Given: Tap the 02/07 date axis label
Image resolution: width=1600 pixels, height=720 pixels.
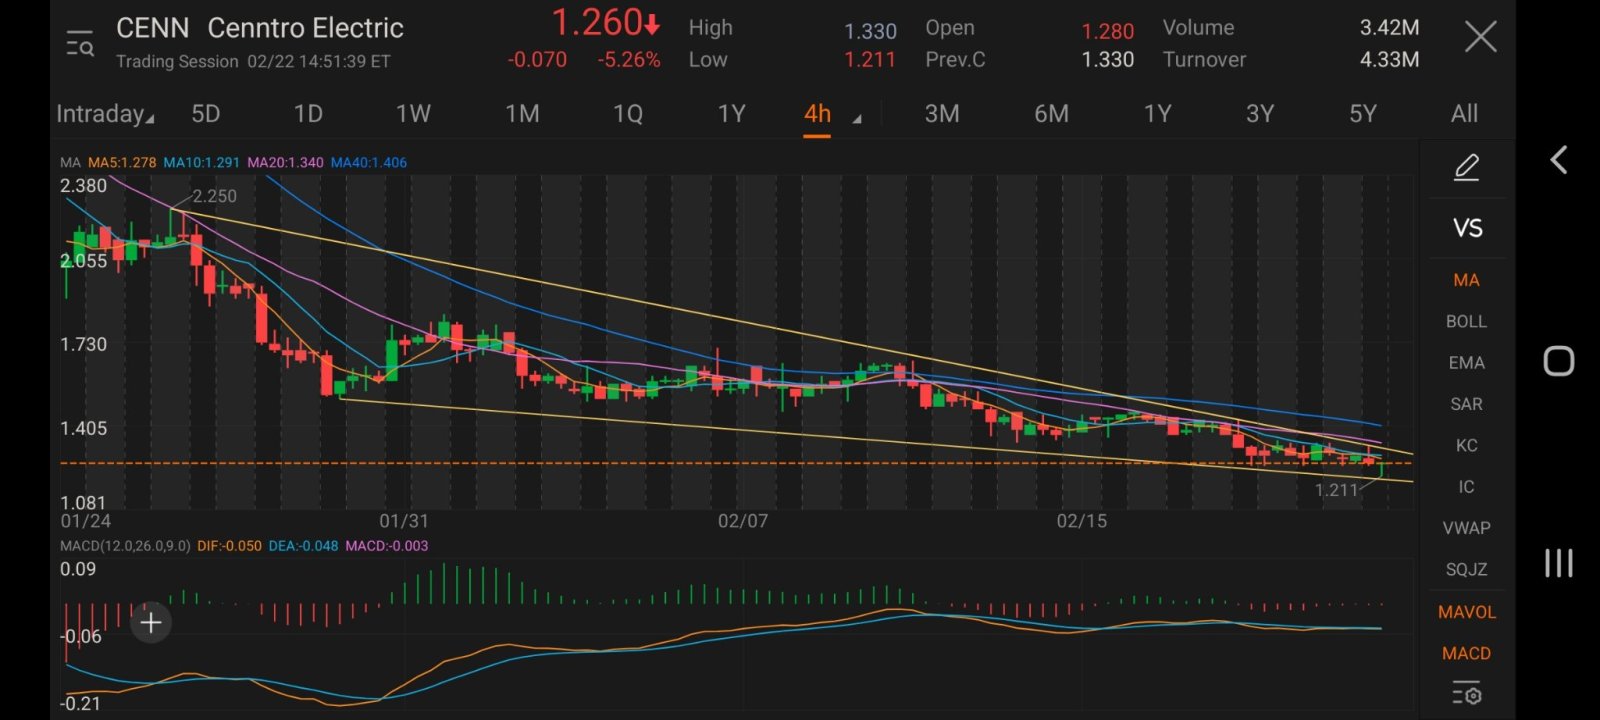Looking at the screenshot, I should (743, 521).
